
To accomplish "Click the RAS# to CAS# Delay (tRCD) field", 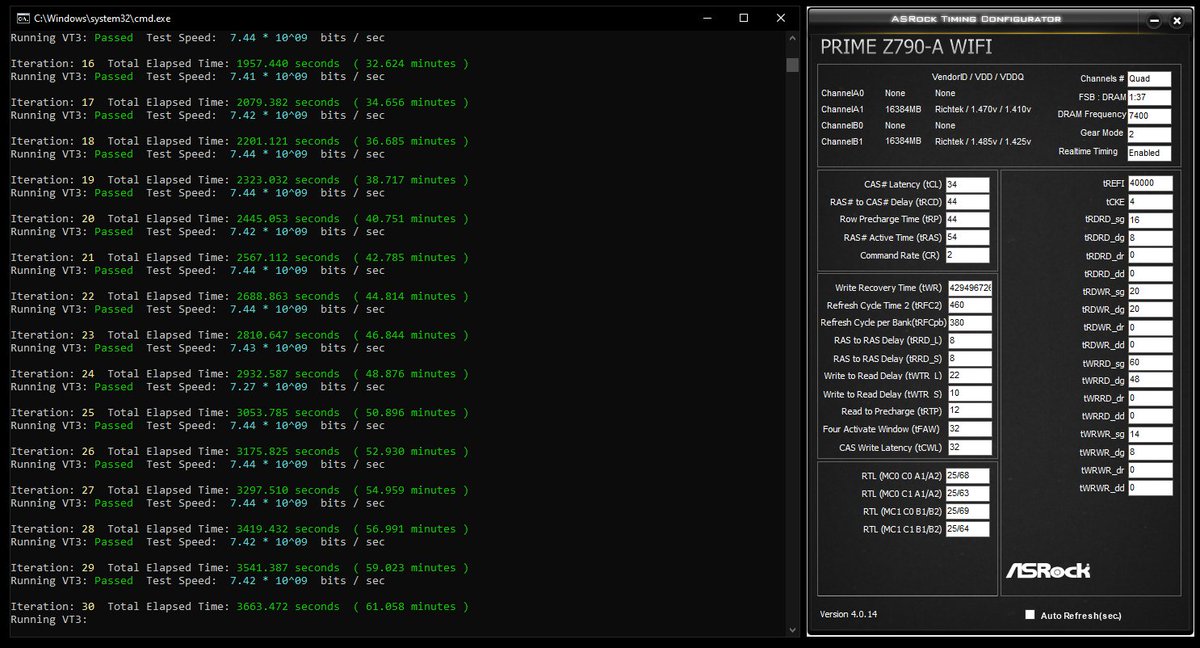I will [968, 202].
